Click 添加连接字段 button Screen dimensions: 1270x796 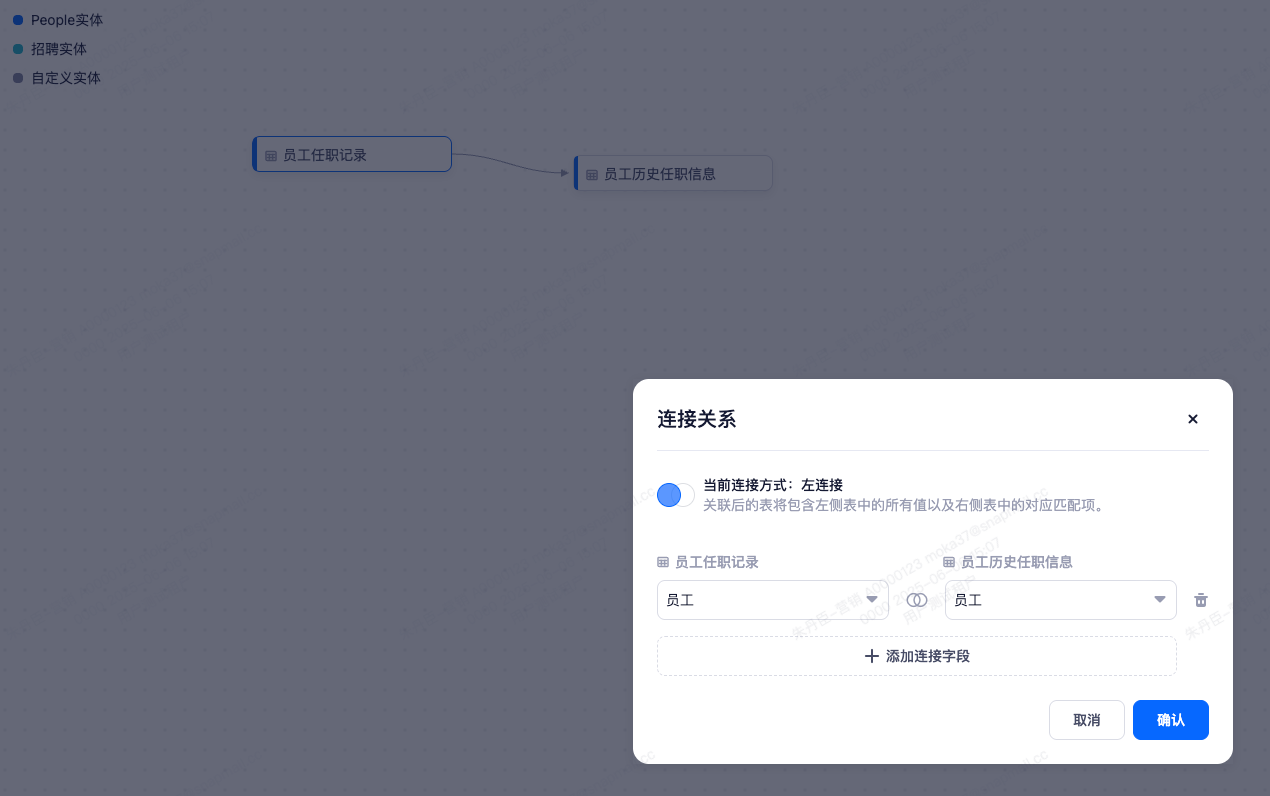[x=917, y=656]
